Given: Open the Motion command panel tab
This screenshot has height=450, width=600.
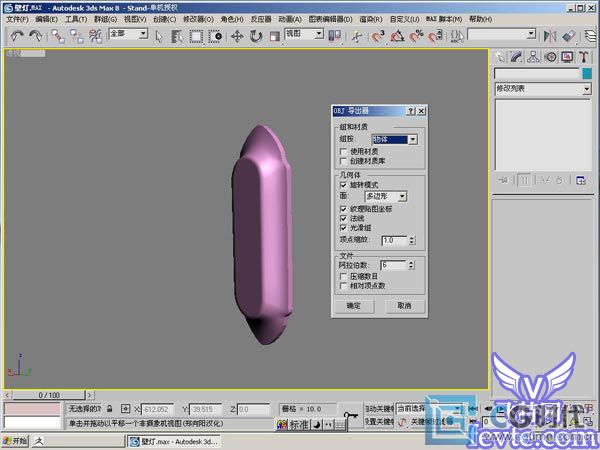Looking at the screenshot, I should 550,57.
